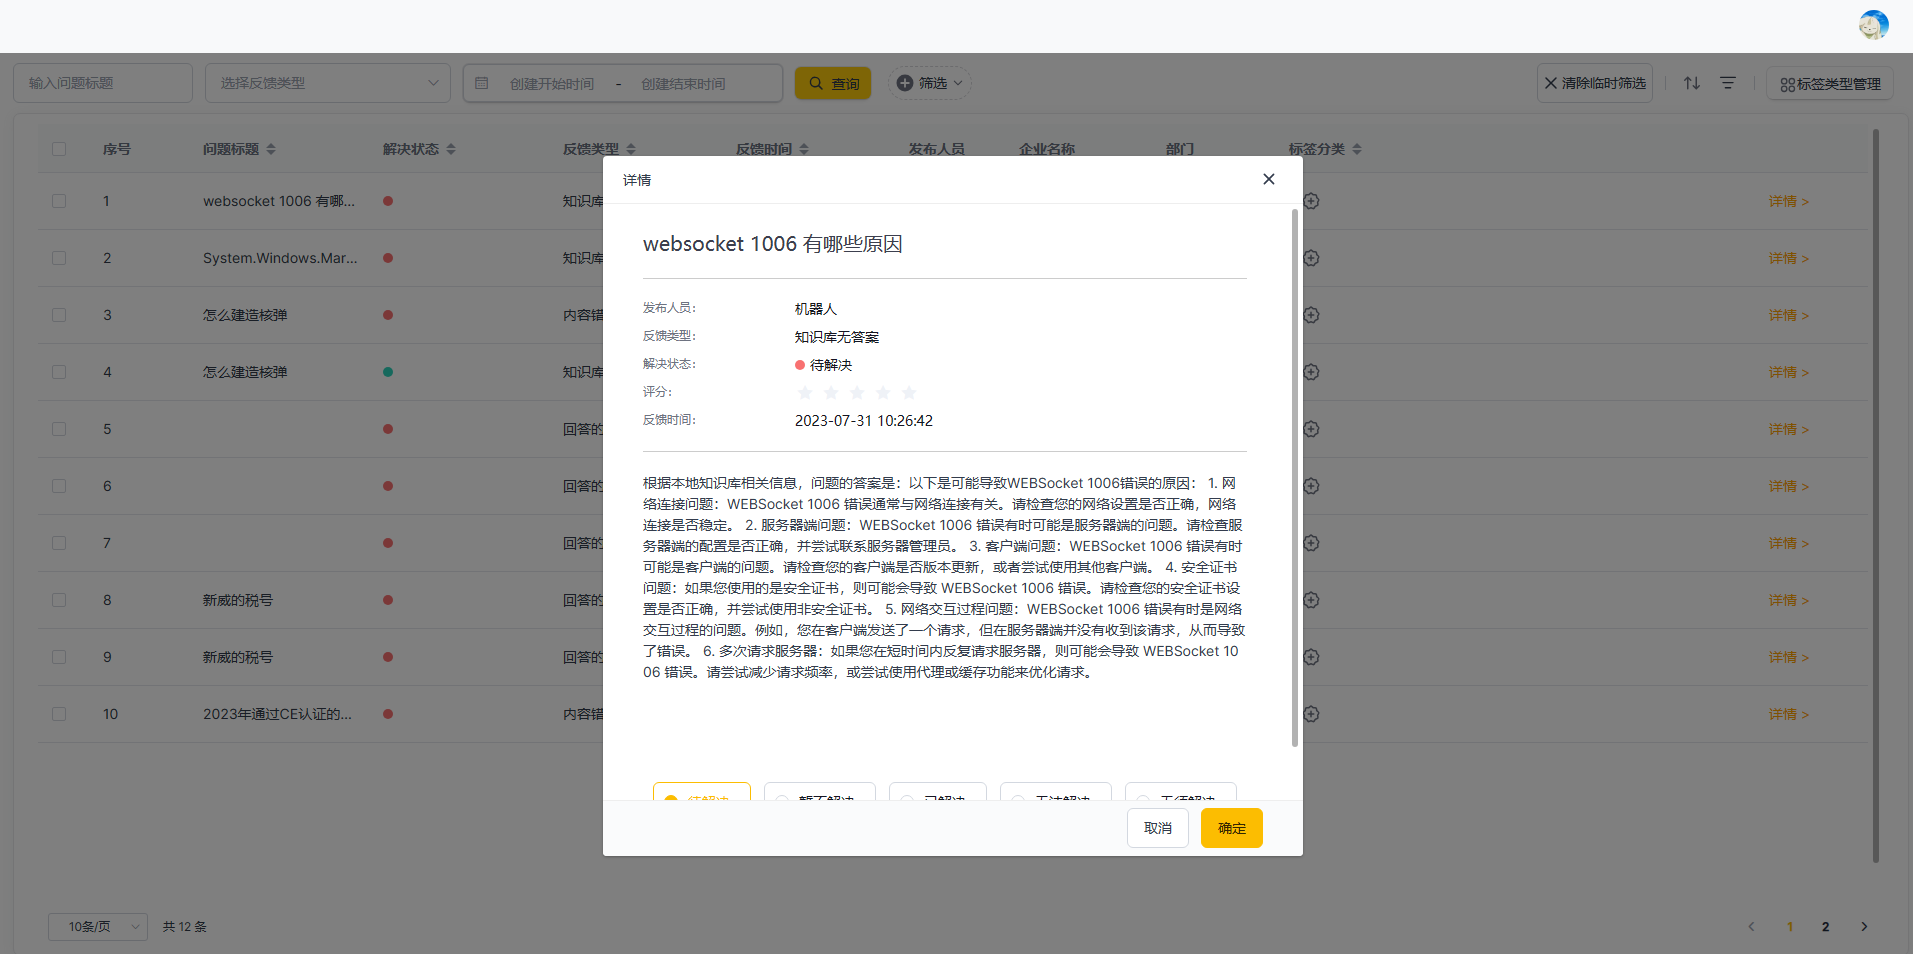Focus the 输入问题标题 input field
Image resolution: width=1913 pixels, height=954 pixels.
[103, 83]
